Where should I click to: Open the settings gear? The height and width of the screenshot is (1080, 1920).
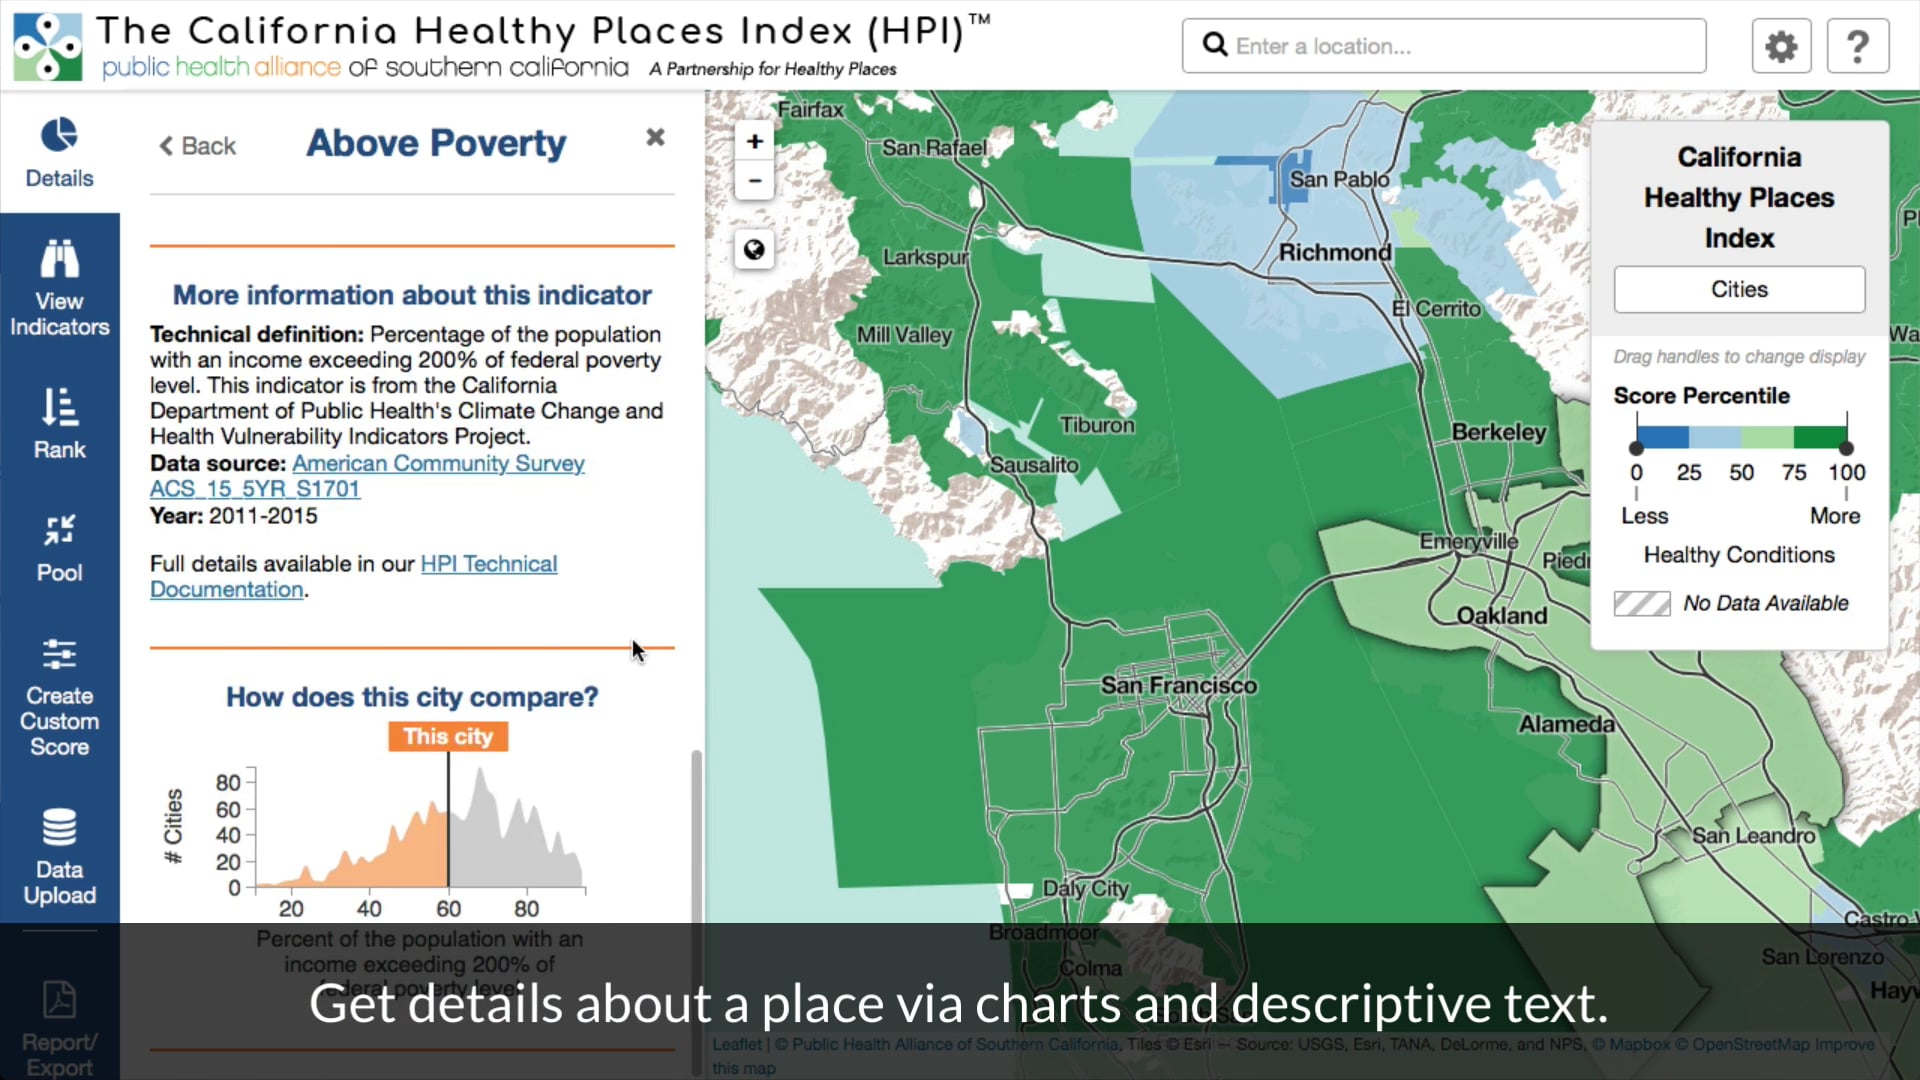click(1781, 45)
